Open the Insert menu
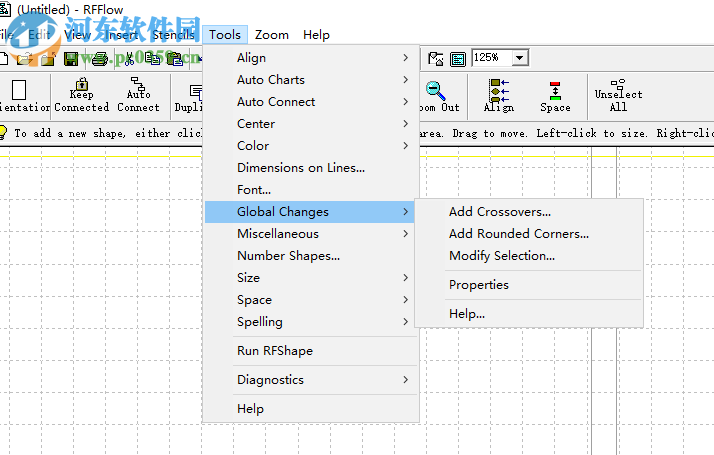This screenshot has height=455, width=714. tap(122, 35)
